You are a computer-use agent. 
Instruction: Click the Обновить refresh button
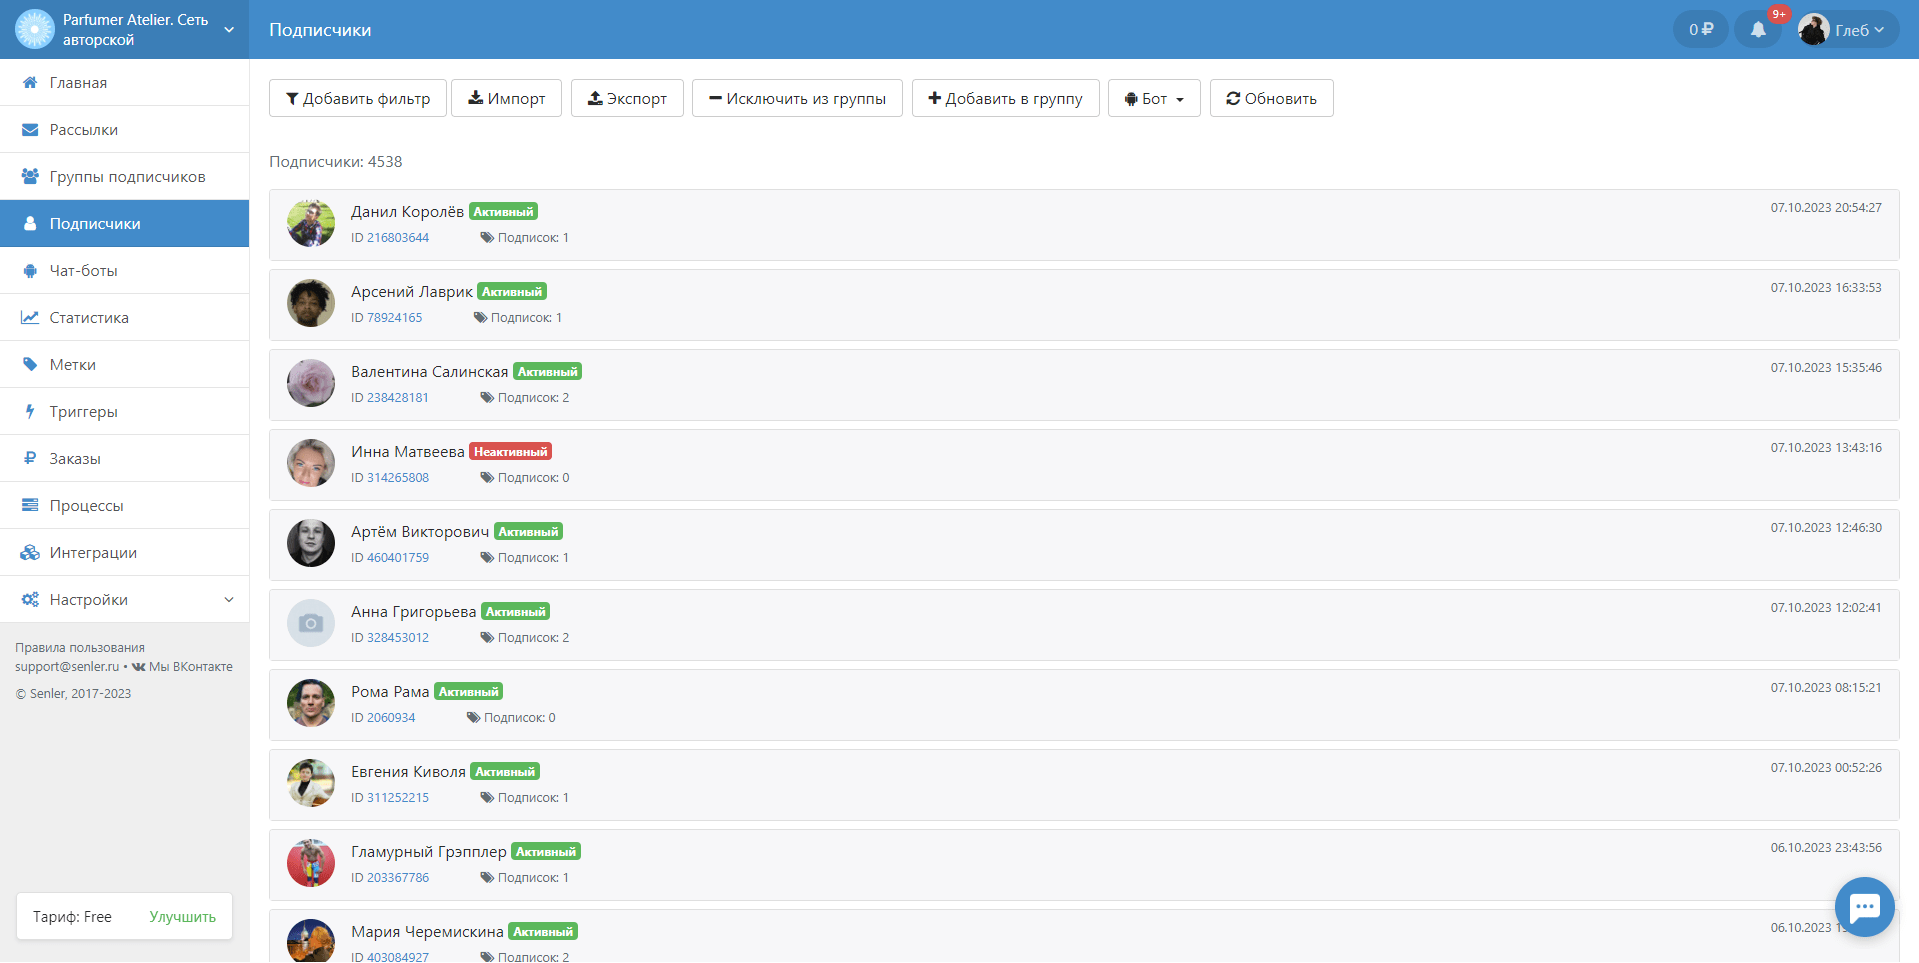pos(1271,98)
